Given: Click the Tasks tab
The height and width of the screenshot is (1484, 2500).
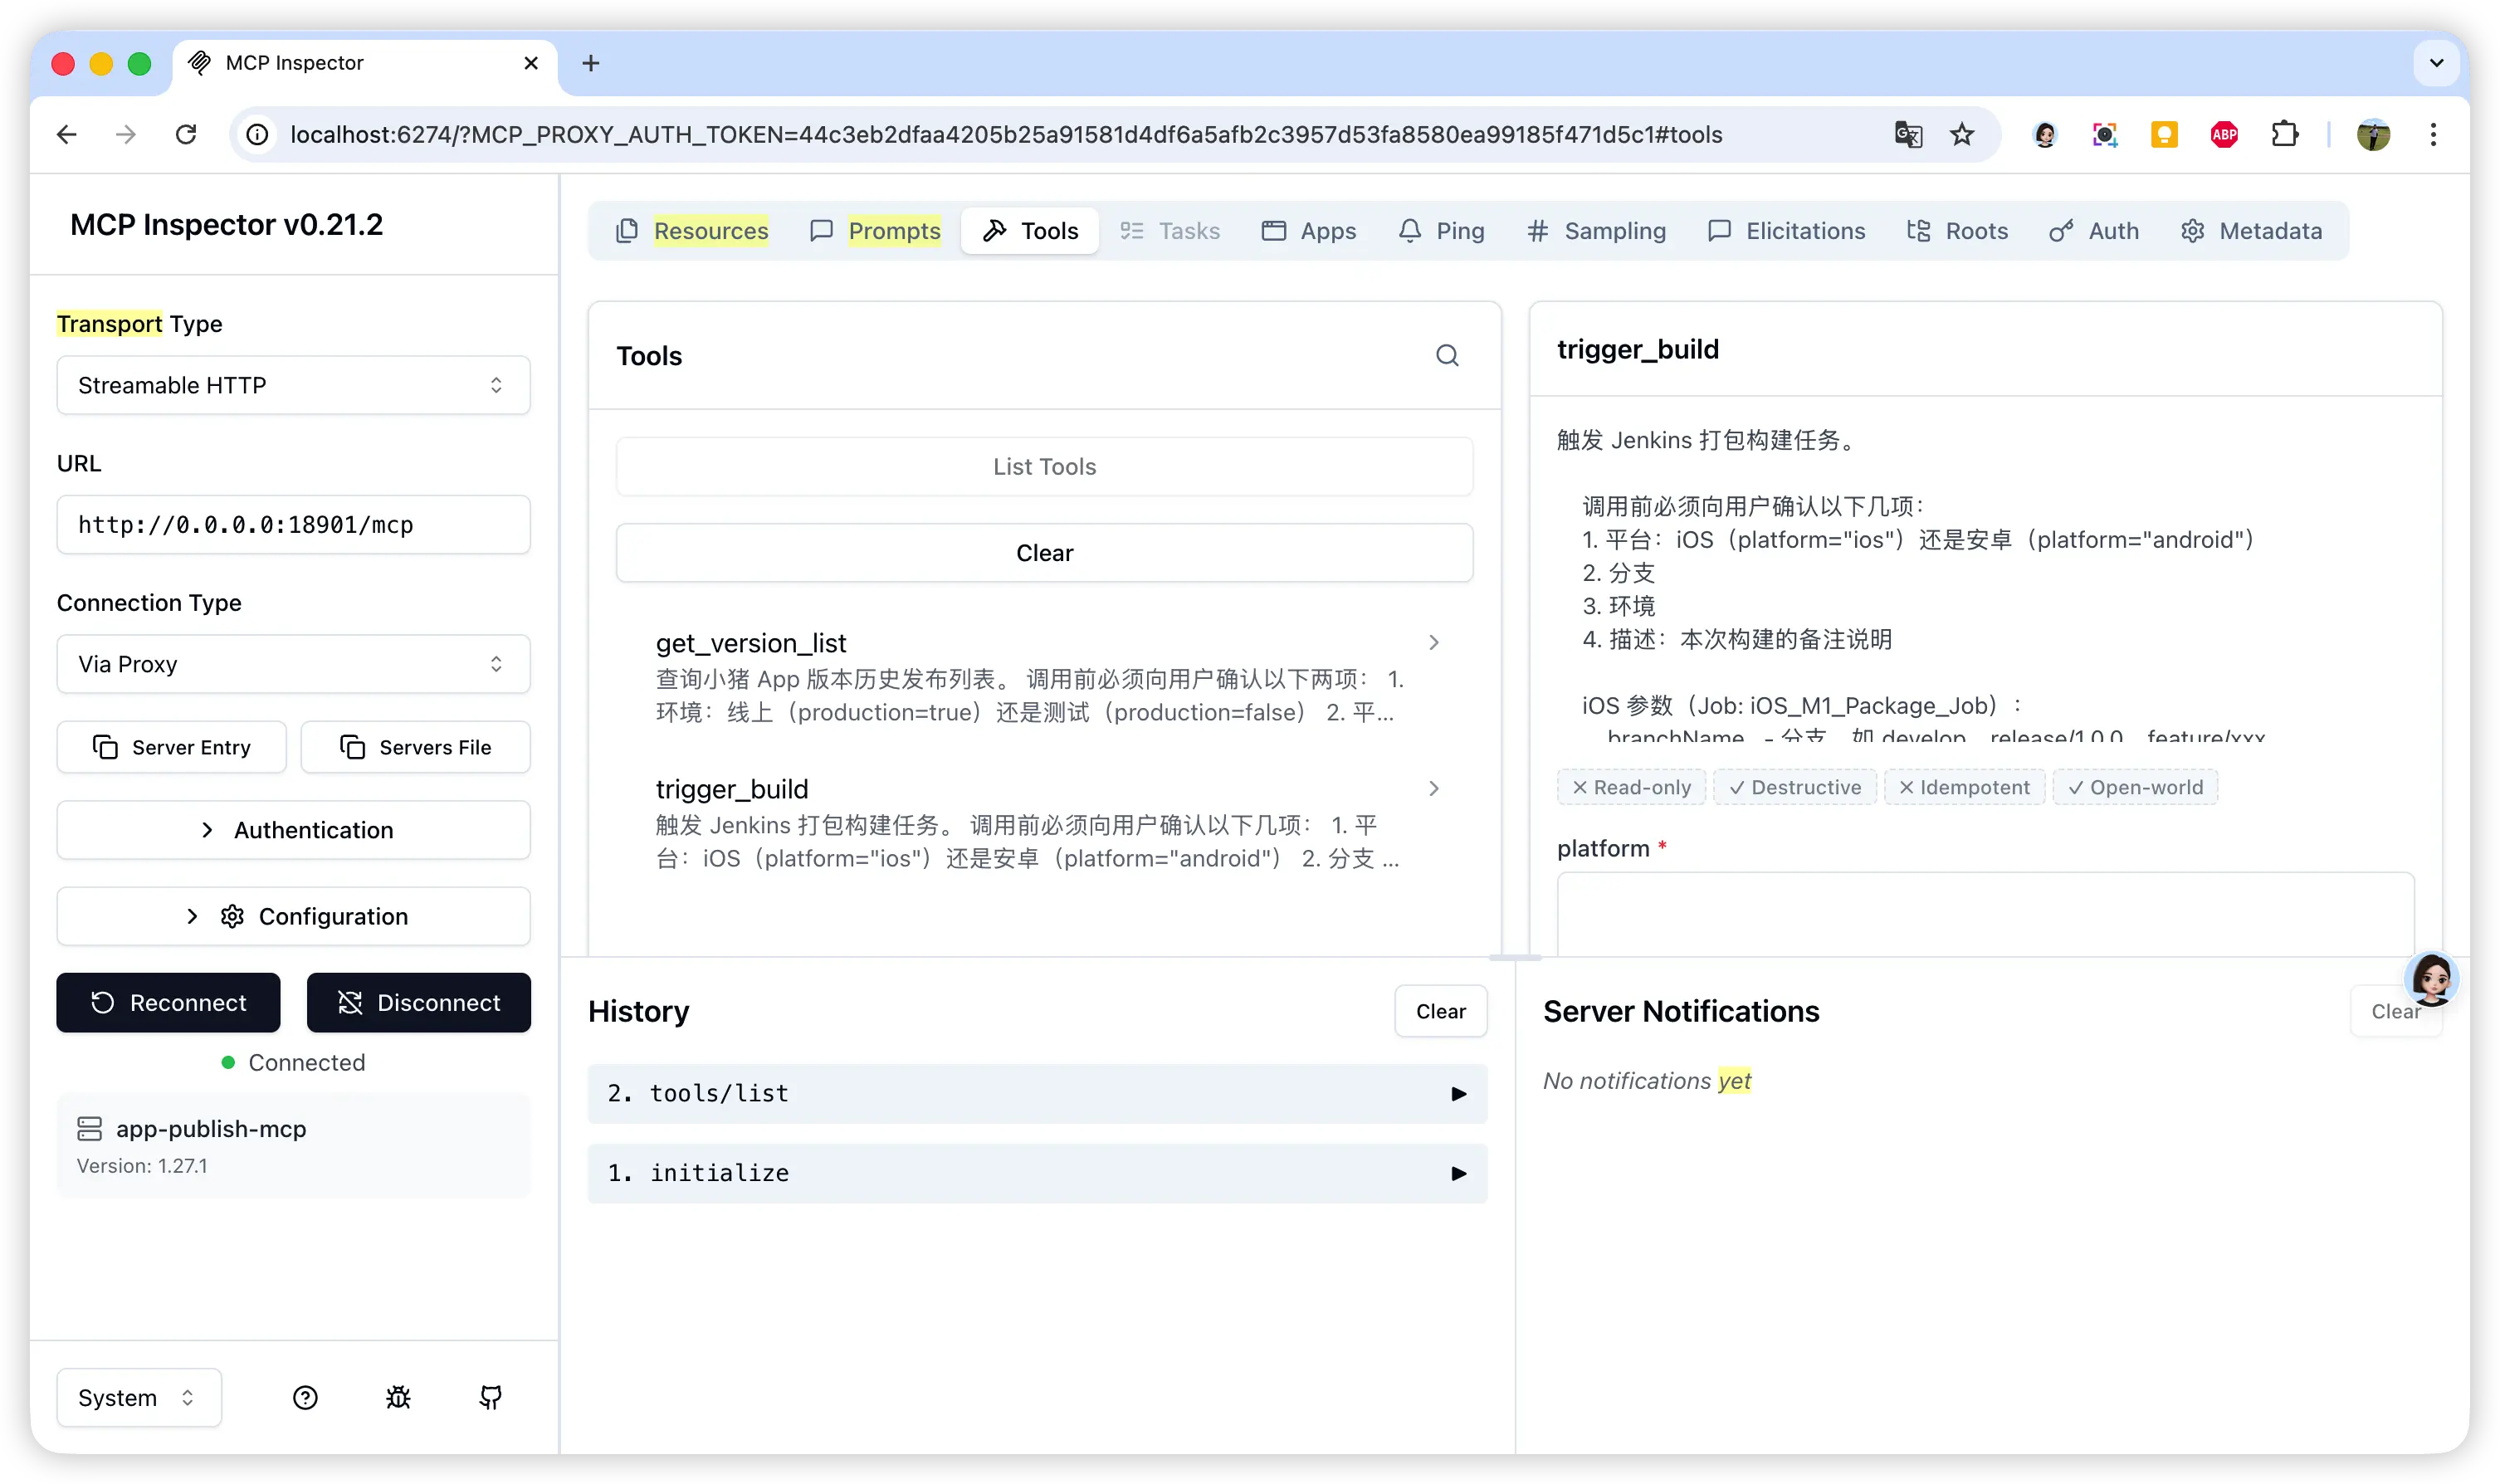Looking at the screenshot, I should point(1170,231).
